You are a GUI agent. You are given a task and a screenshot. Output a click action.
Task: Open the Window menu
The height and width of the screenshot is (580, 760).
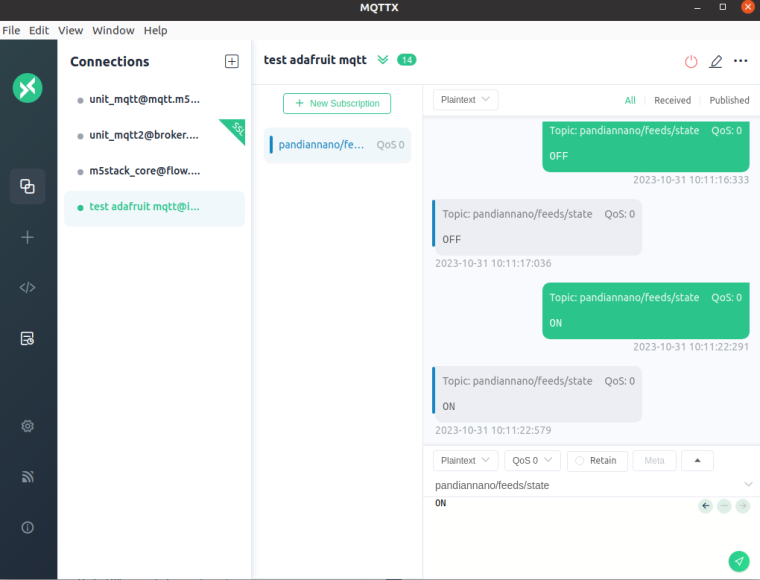pos(113,31)
